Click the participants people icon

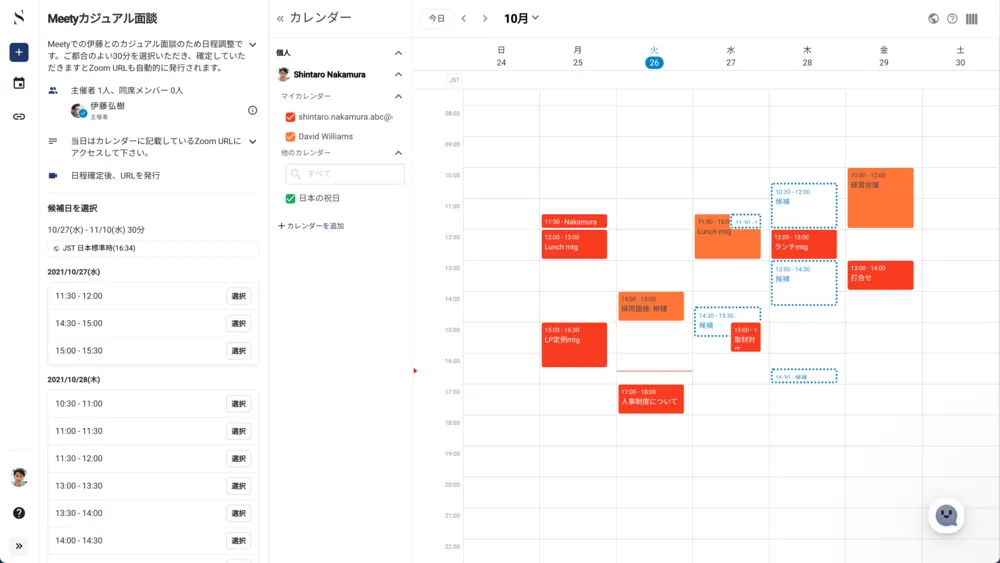click(x=53, y=91)
